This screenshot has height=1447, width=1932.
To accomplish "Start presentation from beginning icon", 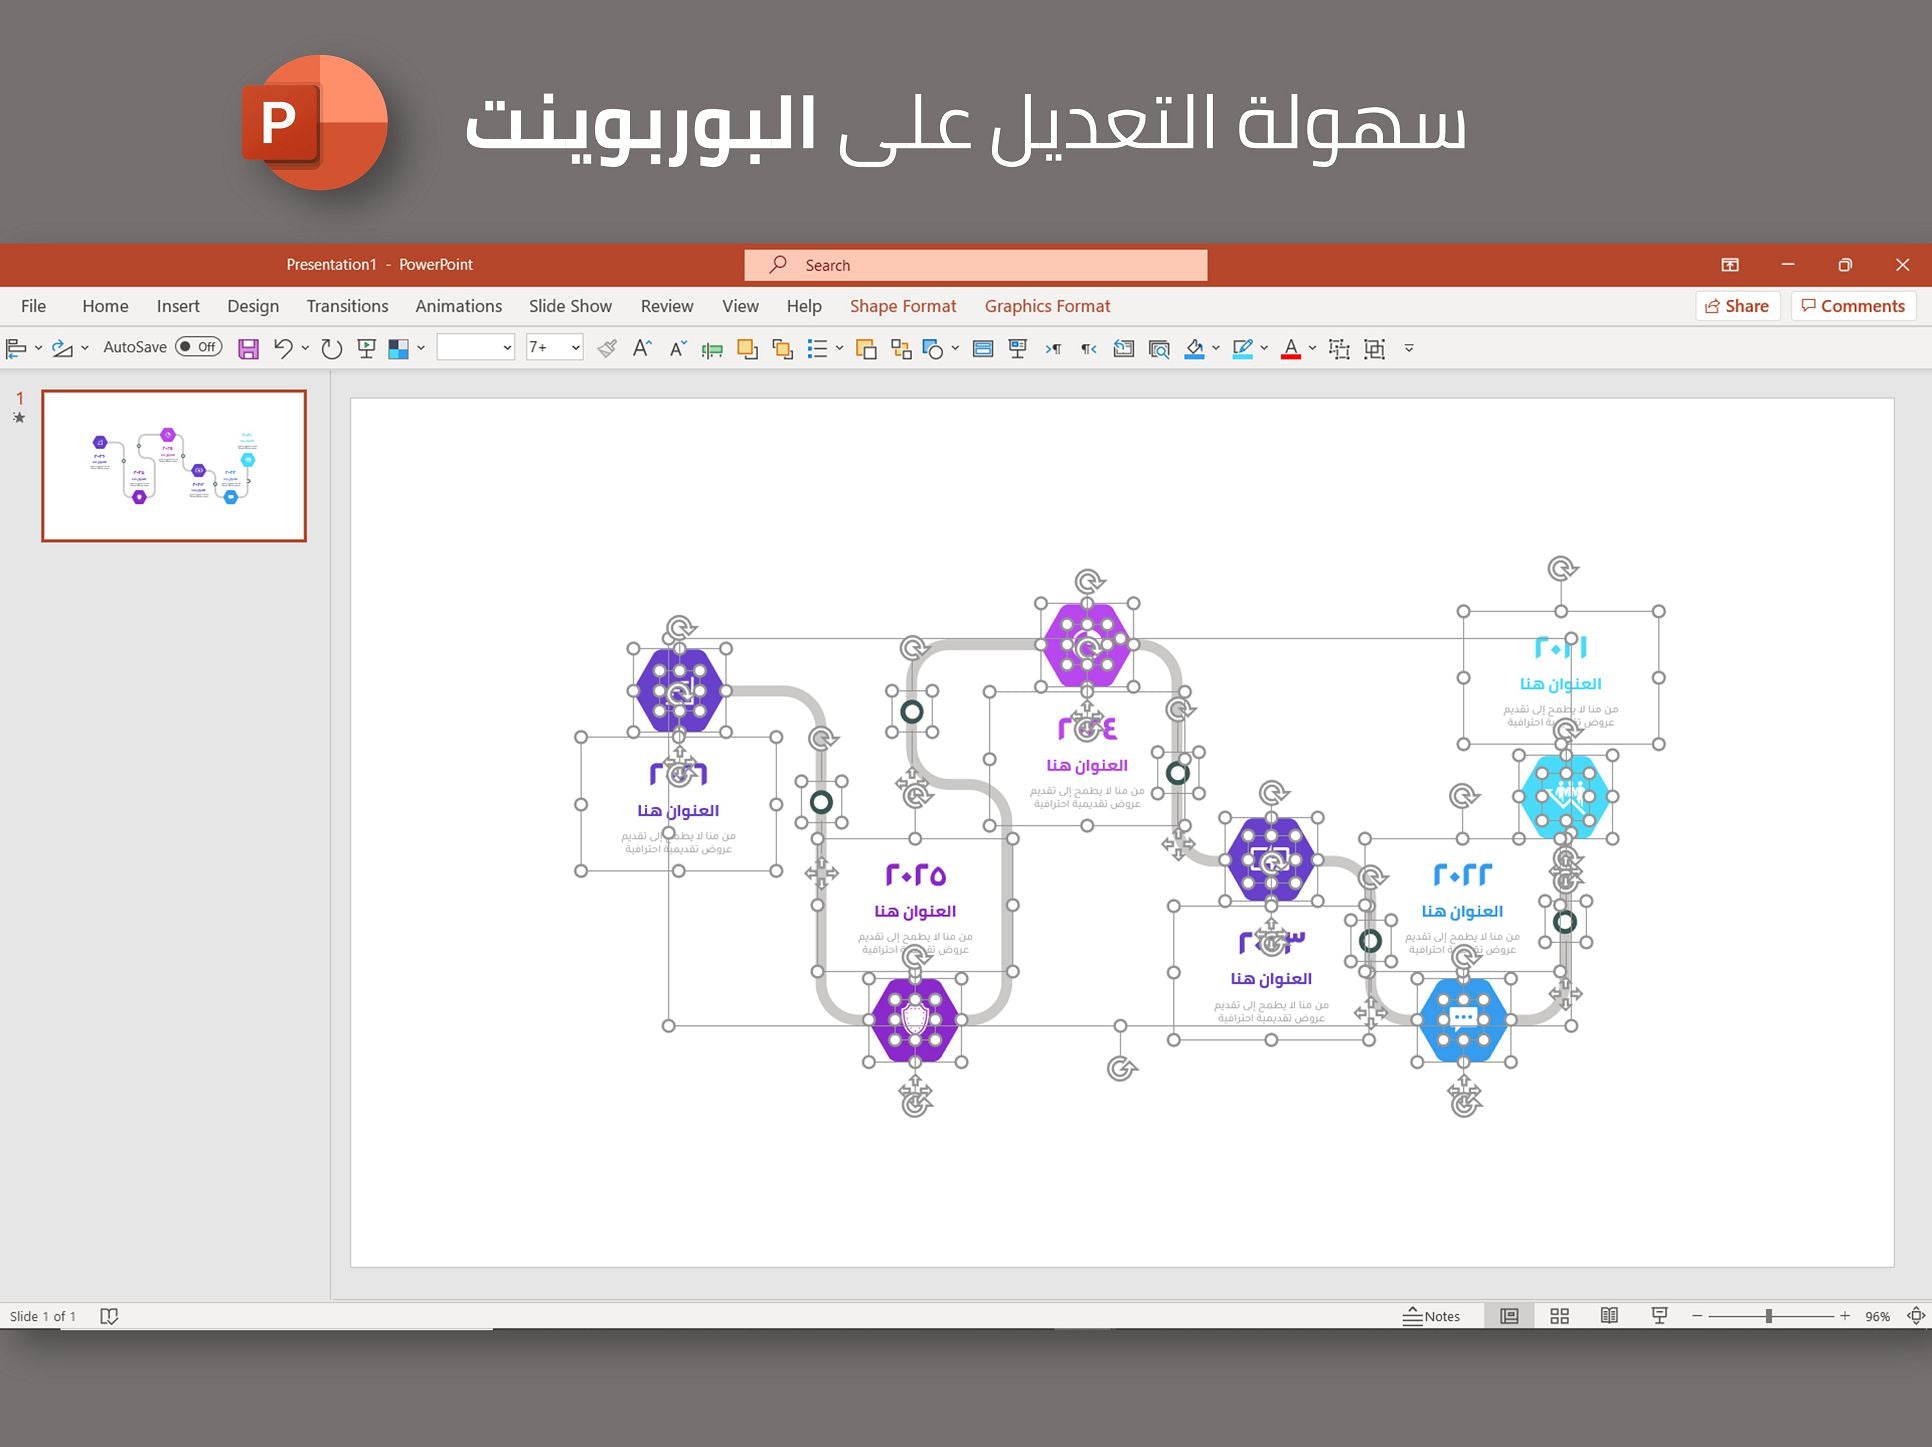I will coord(366,348).
